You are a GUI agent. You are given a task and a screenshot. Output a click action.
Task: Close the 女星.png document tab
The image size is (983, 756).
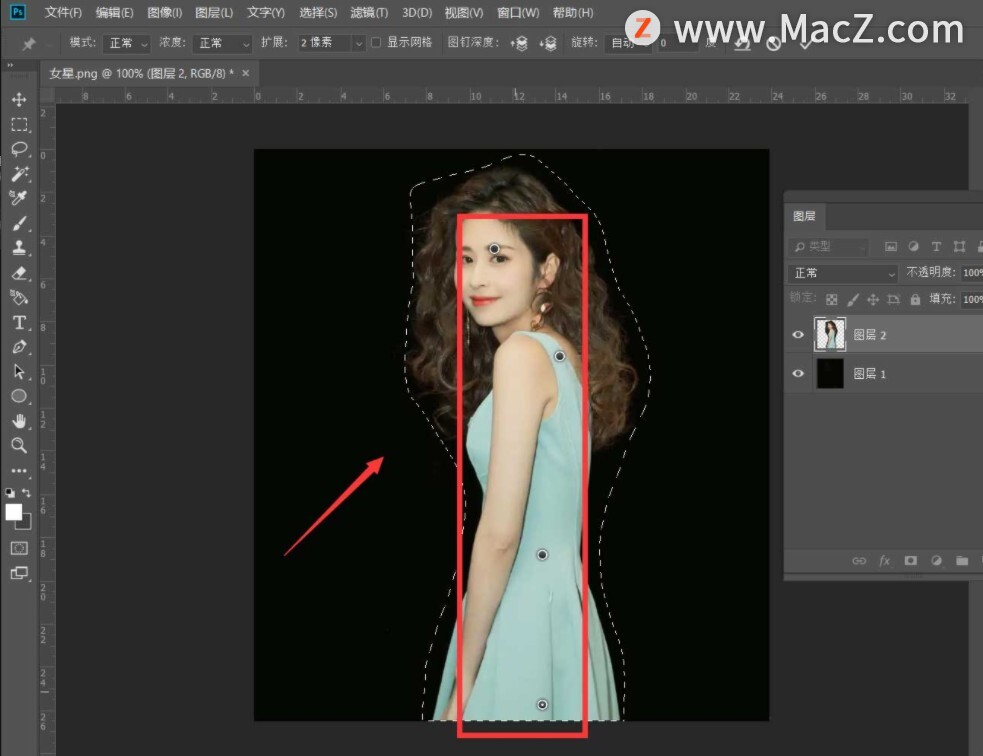point(246,73)
